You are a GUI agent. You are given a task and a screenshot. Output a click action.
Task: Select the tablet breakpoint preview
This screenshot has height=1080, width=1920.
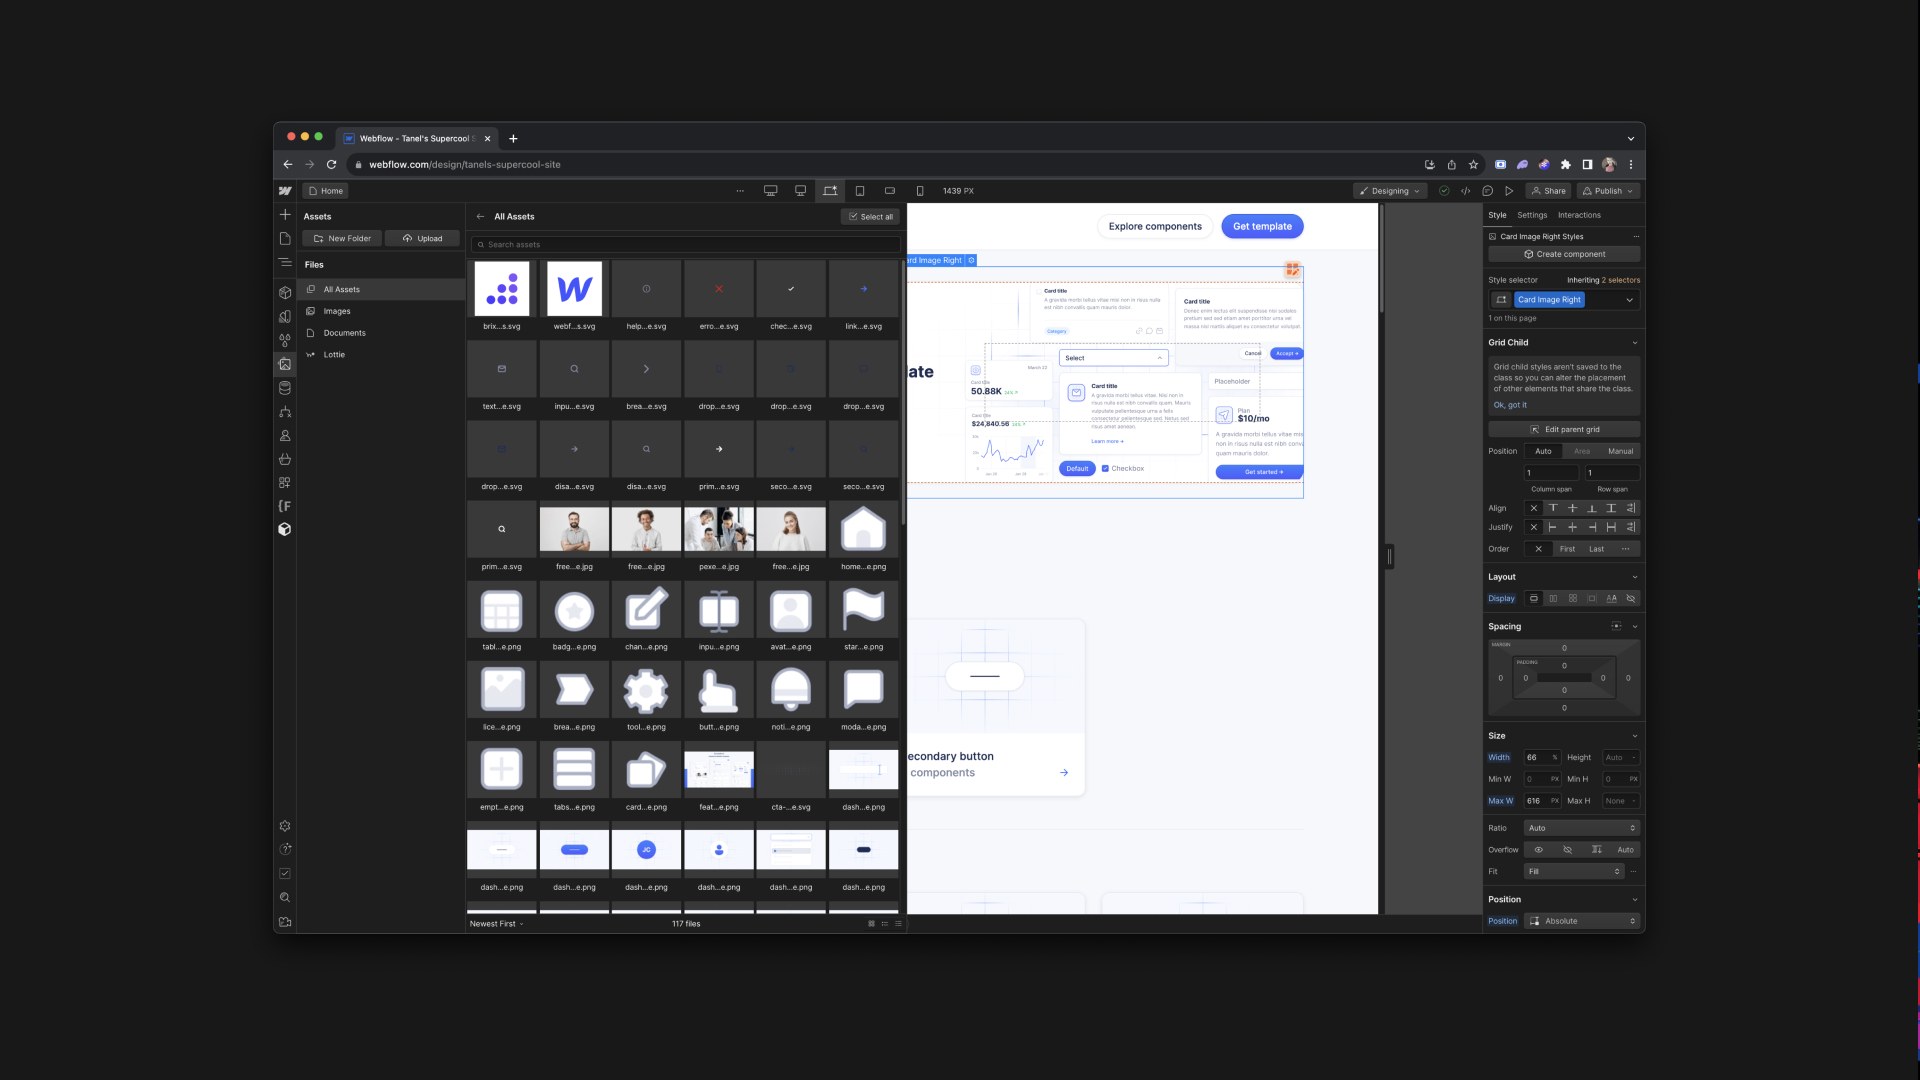860,190
